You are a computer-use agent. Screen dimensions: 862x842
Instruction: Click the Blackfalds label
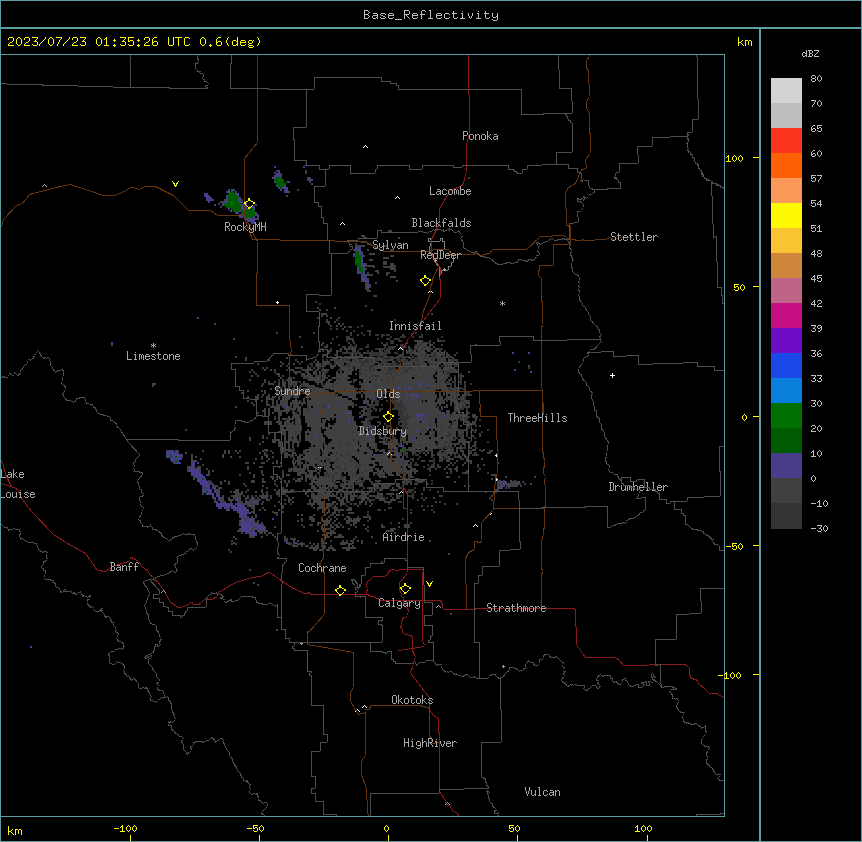coord(441,223)
